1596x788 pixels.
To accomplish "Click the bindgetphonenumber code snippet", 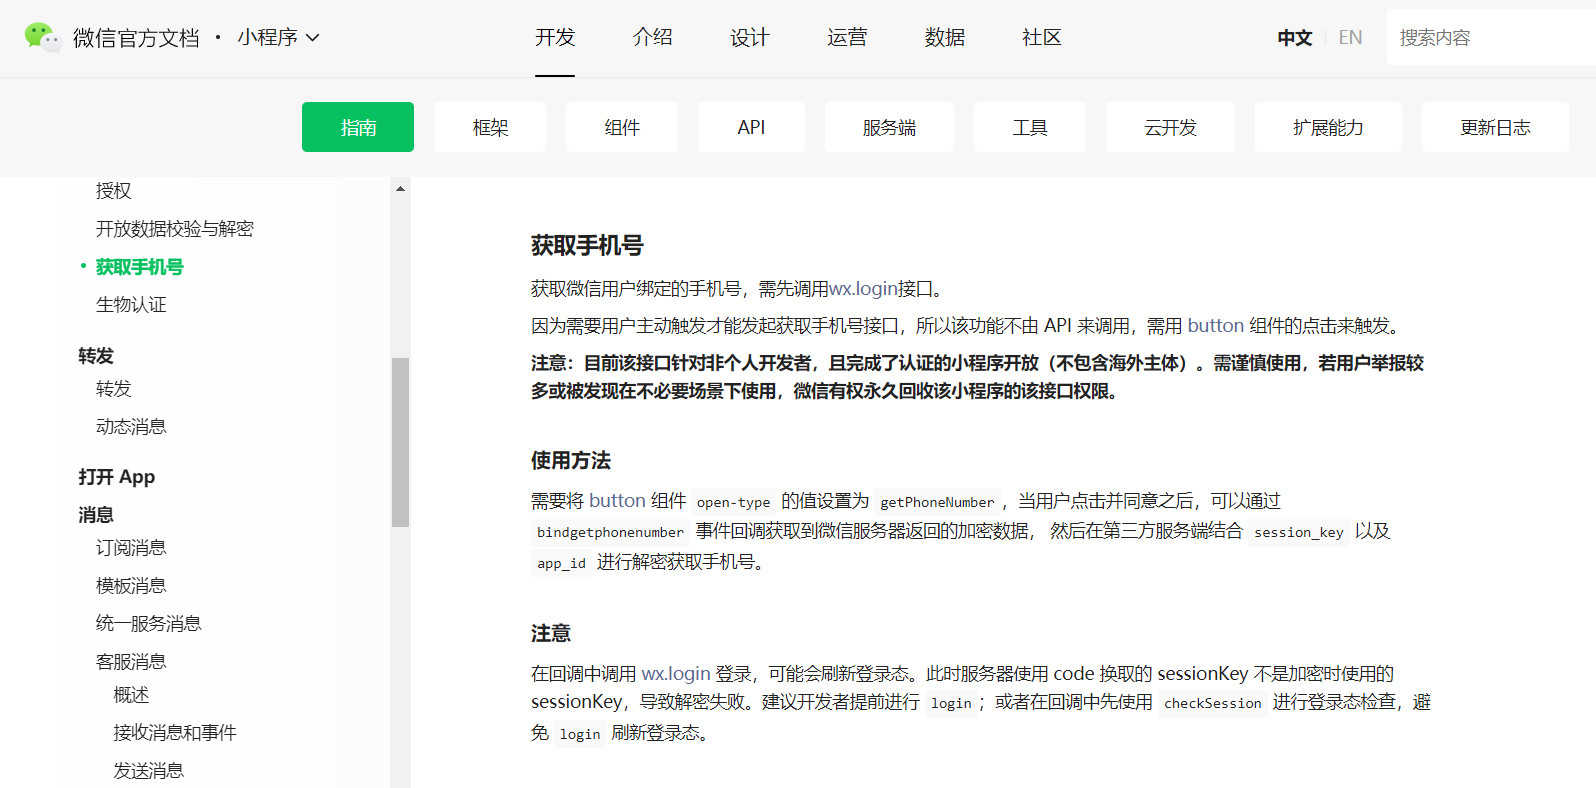I will pyautogui.click(x=610, y=532).
